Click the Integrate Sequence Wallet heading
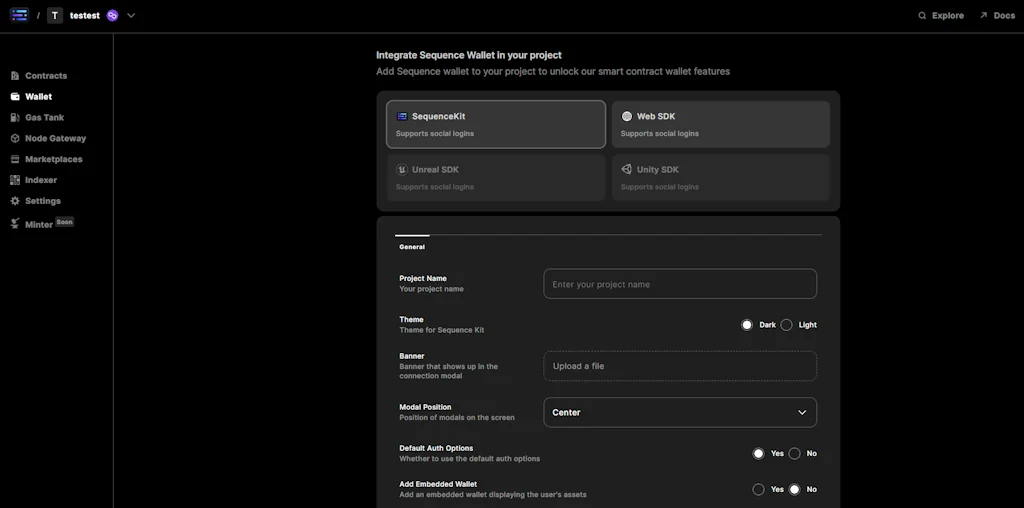The height and width of the screenshot is (508, 1024). point(469,56)
